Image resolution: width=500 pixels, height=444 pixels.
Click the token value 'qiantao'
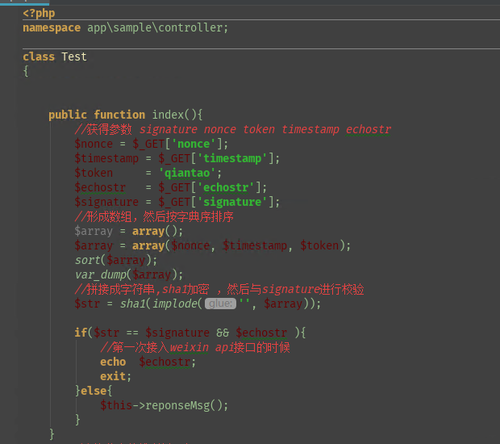(x=187, y=173)
